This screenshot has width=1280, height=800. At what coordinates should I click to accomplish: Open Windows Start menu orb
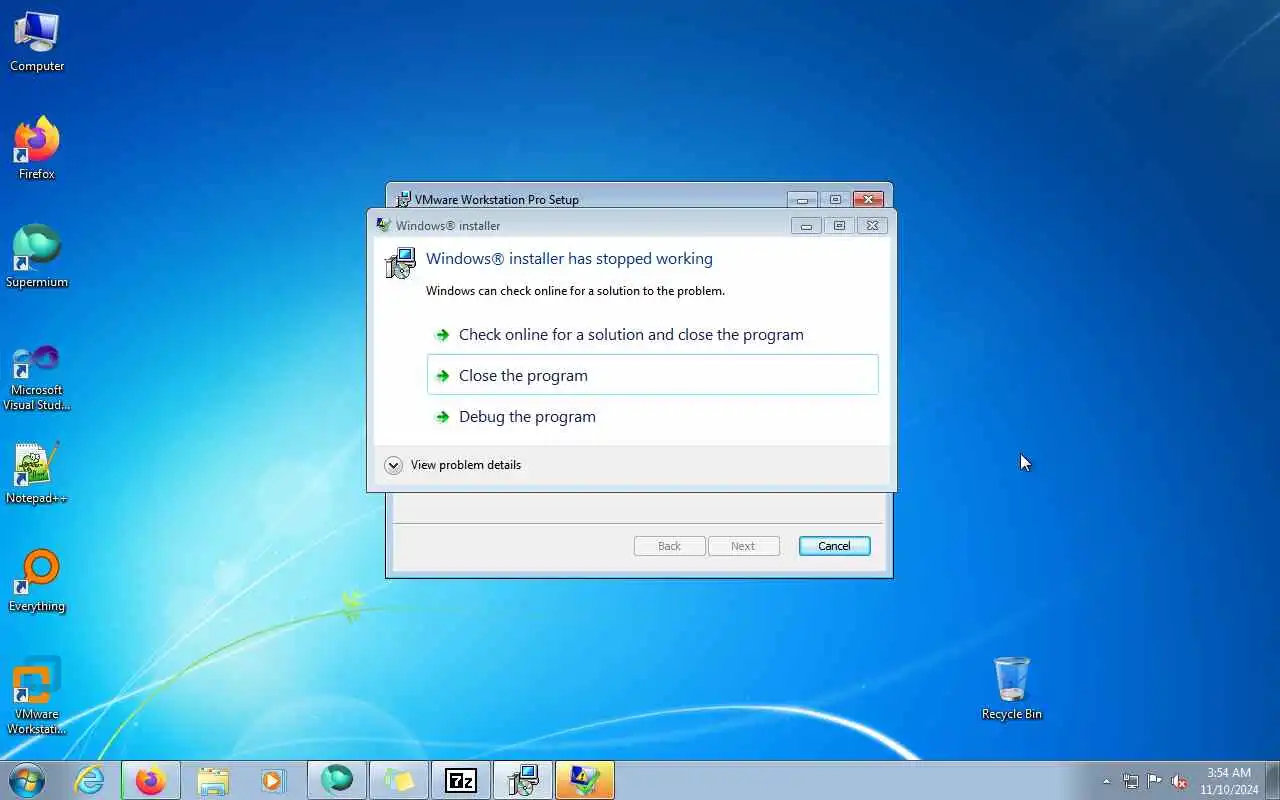(x=26, y=780)
